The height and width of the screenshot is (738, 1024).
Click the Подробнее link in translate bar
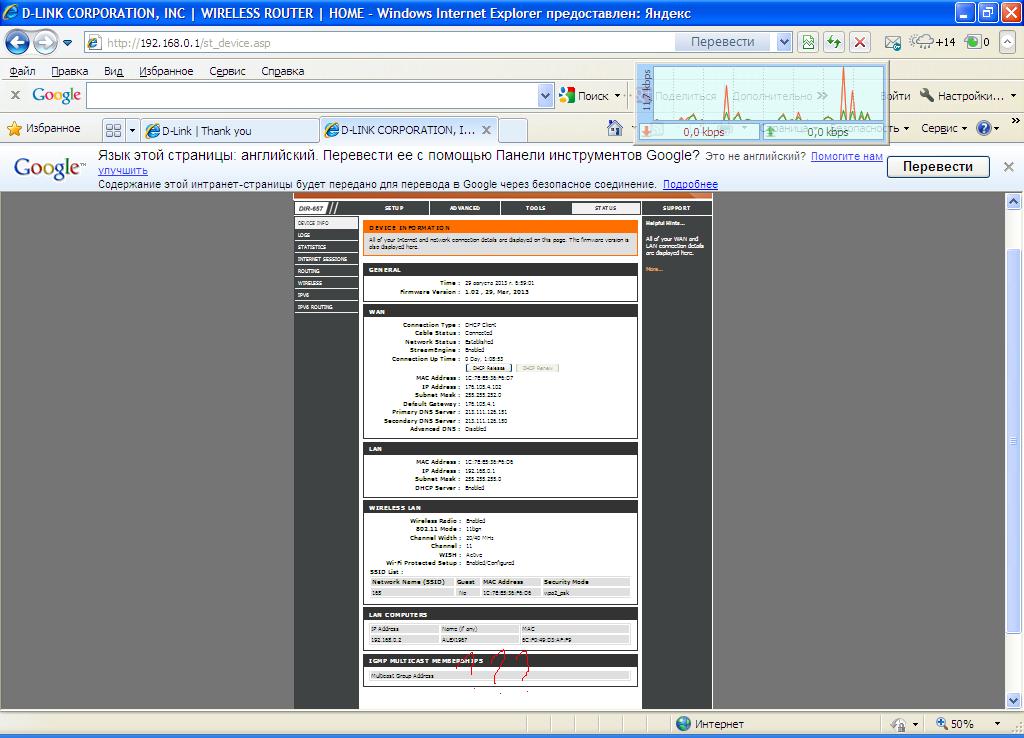pos(690,185)
